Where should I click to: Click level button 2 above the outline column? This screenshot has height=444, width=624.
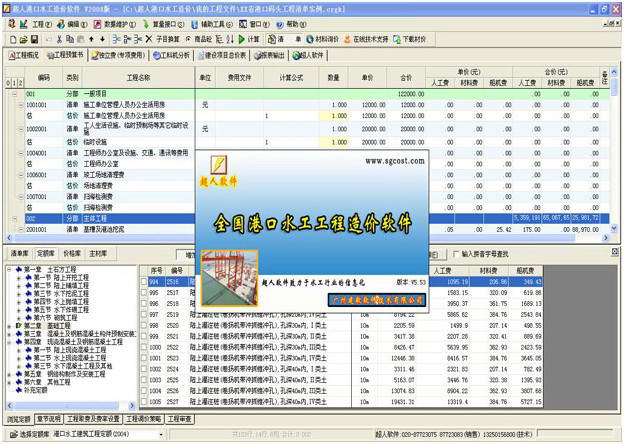(x=20, y=83)
